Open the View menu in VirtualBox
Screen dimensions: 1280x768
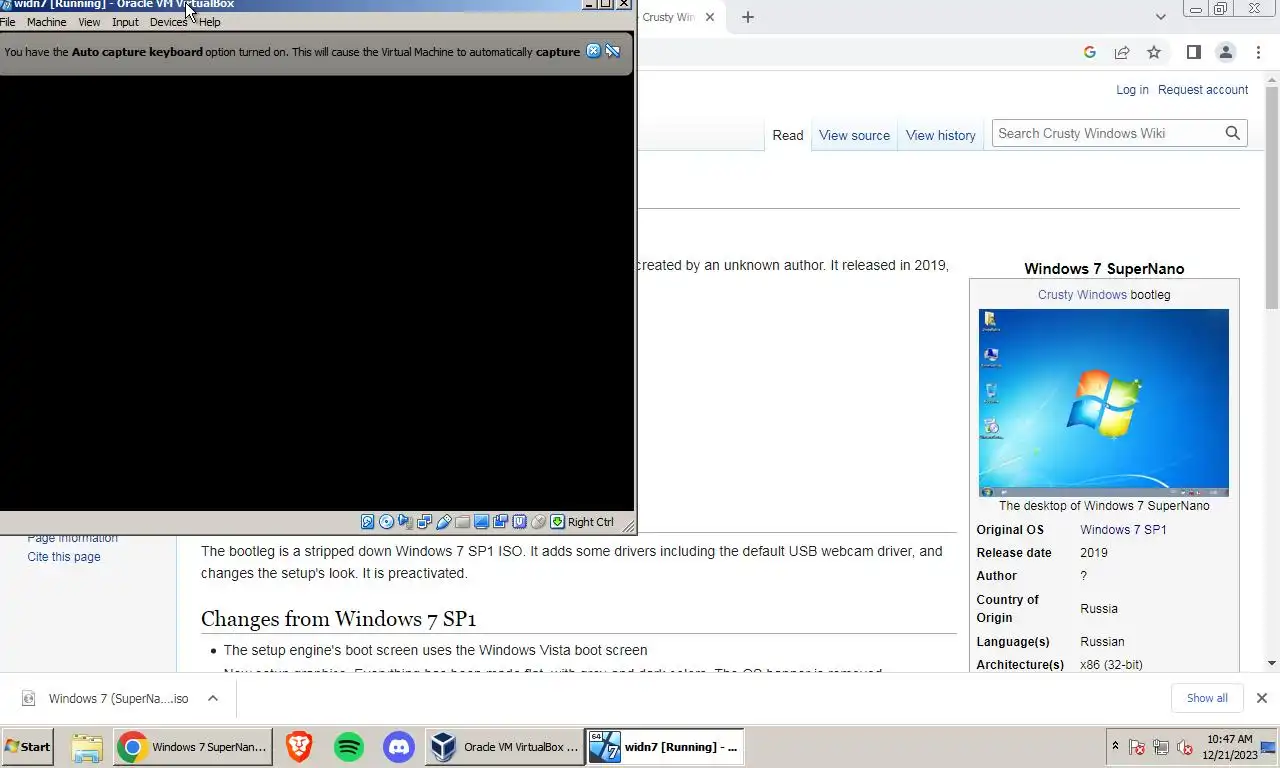89,22
